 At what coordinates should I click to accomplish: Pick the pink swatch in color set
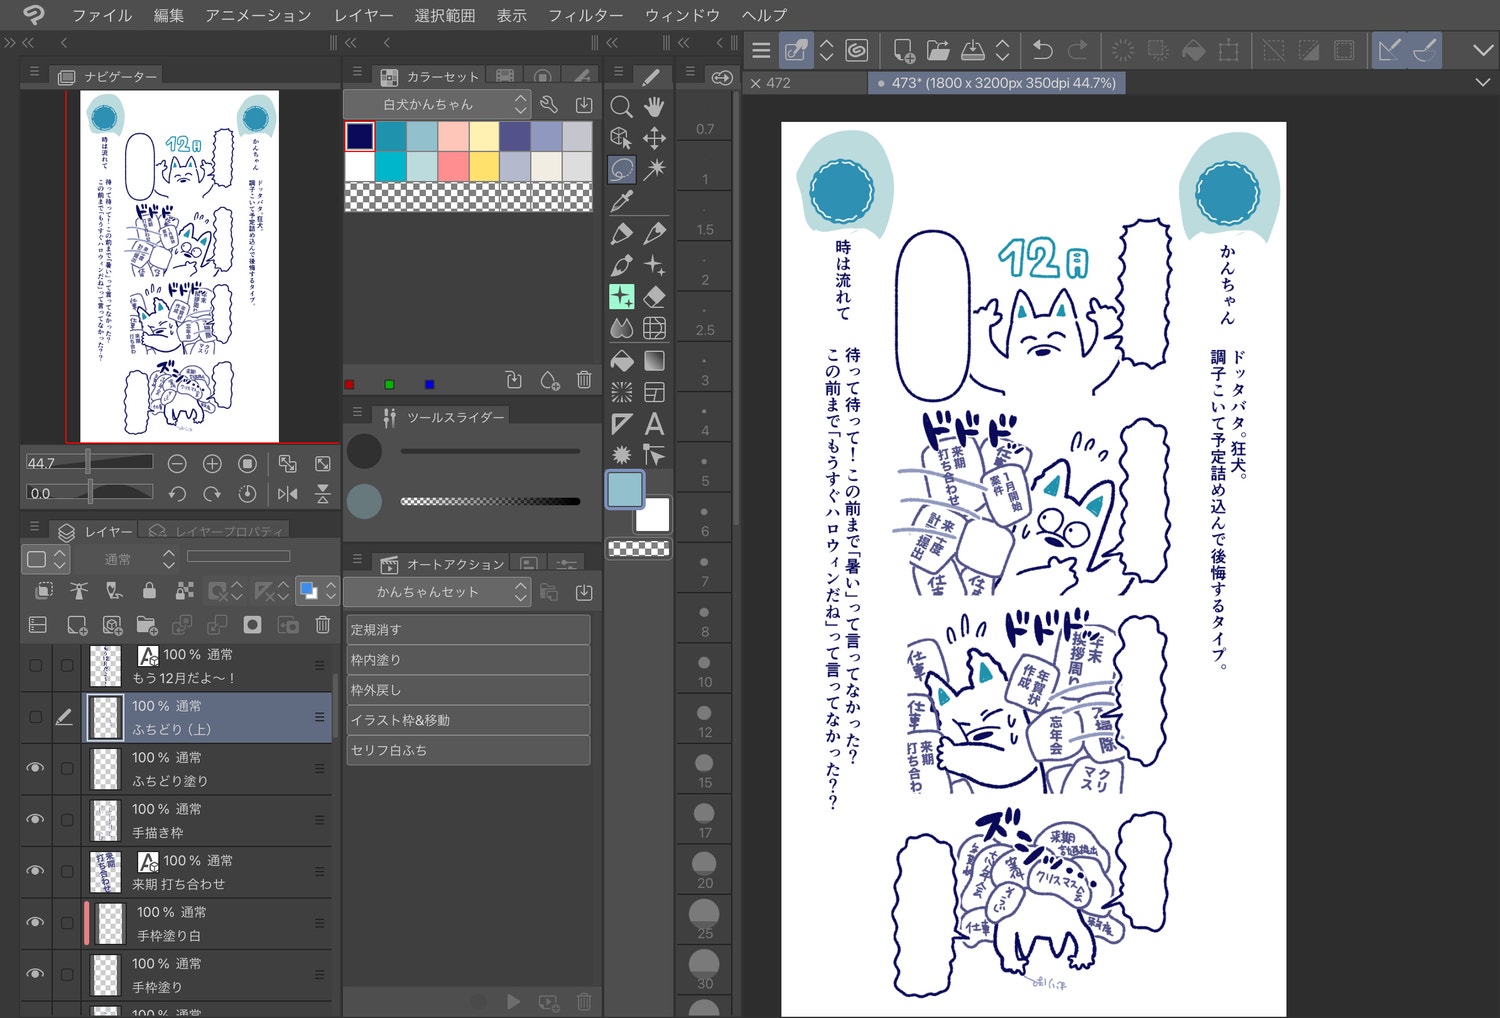(x=453, y=166)
